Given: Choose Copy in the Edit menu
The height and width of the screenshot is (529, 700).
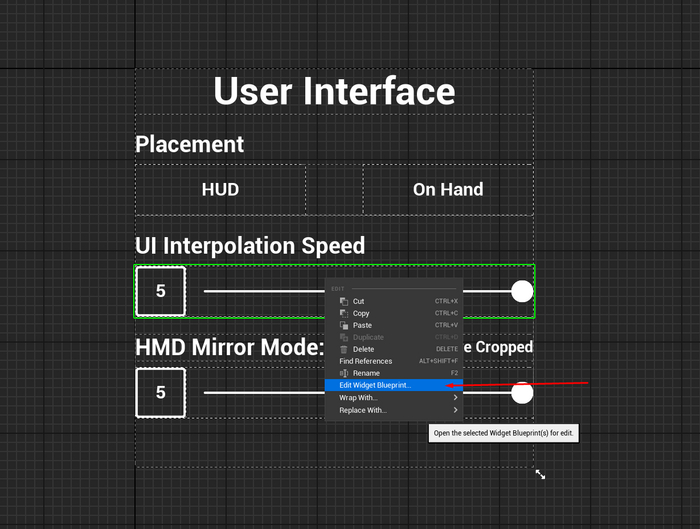Looking at the screenshot, I should coord(394,313).
